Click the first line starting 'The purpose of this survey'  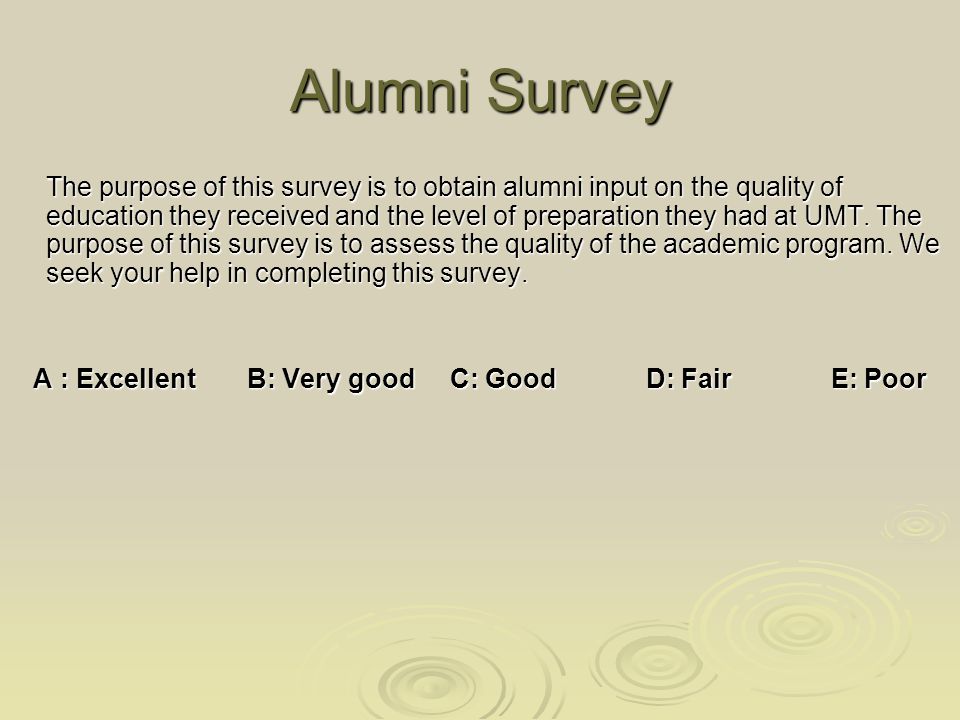point(444,187)
